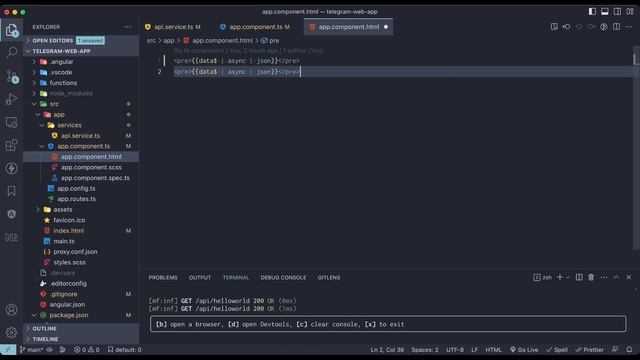
Task: Click errors and warnings count in status bar
Action: [x=87, y=350]
